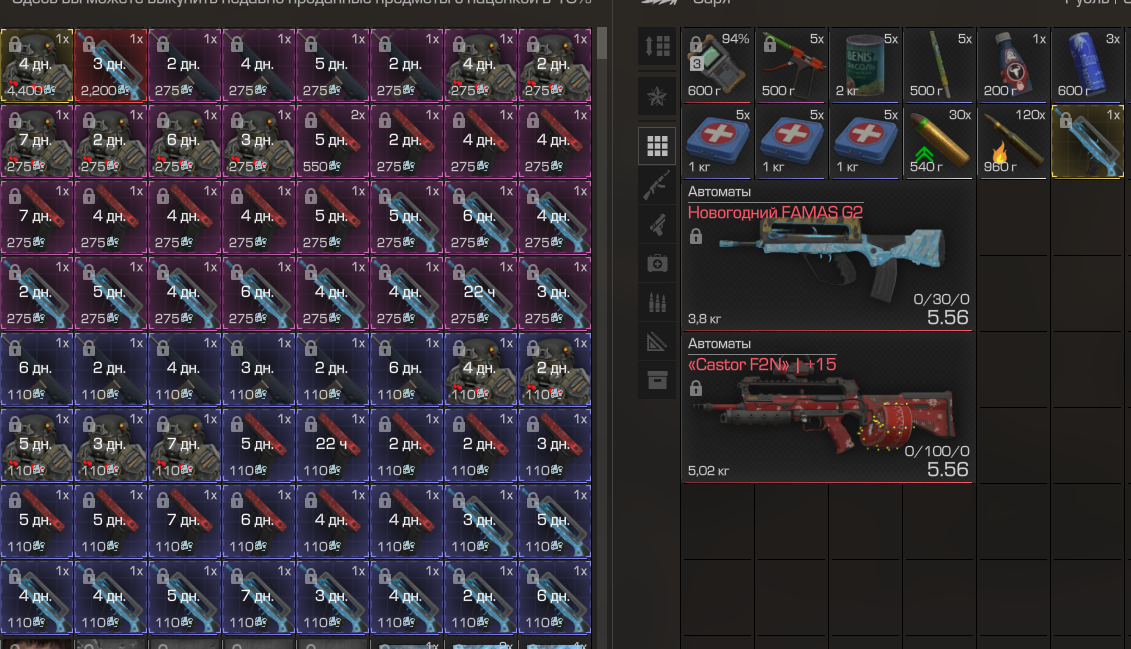
Task: Select the blue energy can 3x
Action: tap(1088, 65)
